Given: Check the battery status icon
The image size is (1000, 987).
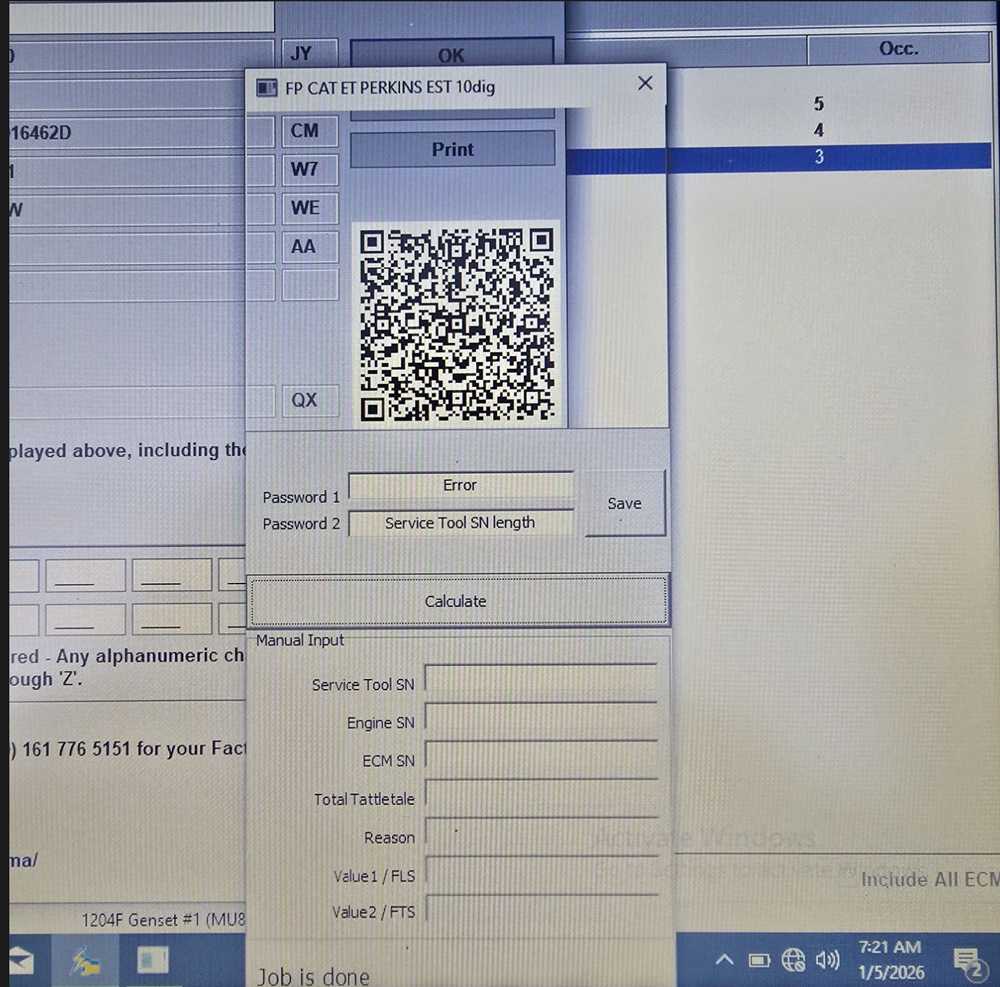Looking at the screenshot, I should (x=759, y=961).
